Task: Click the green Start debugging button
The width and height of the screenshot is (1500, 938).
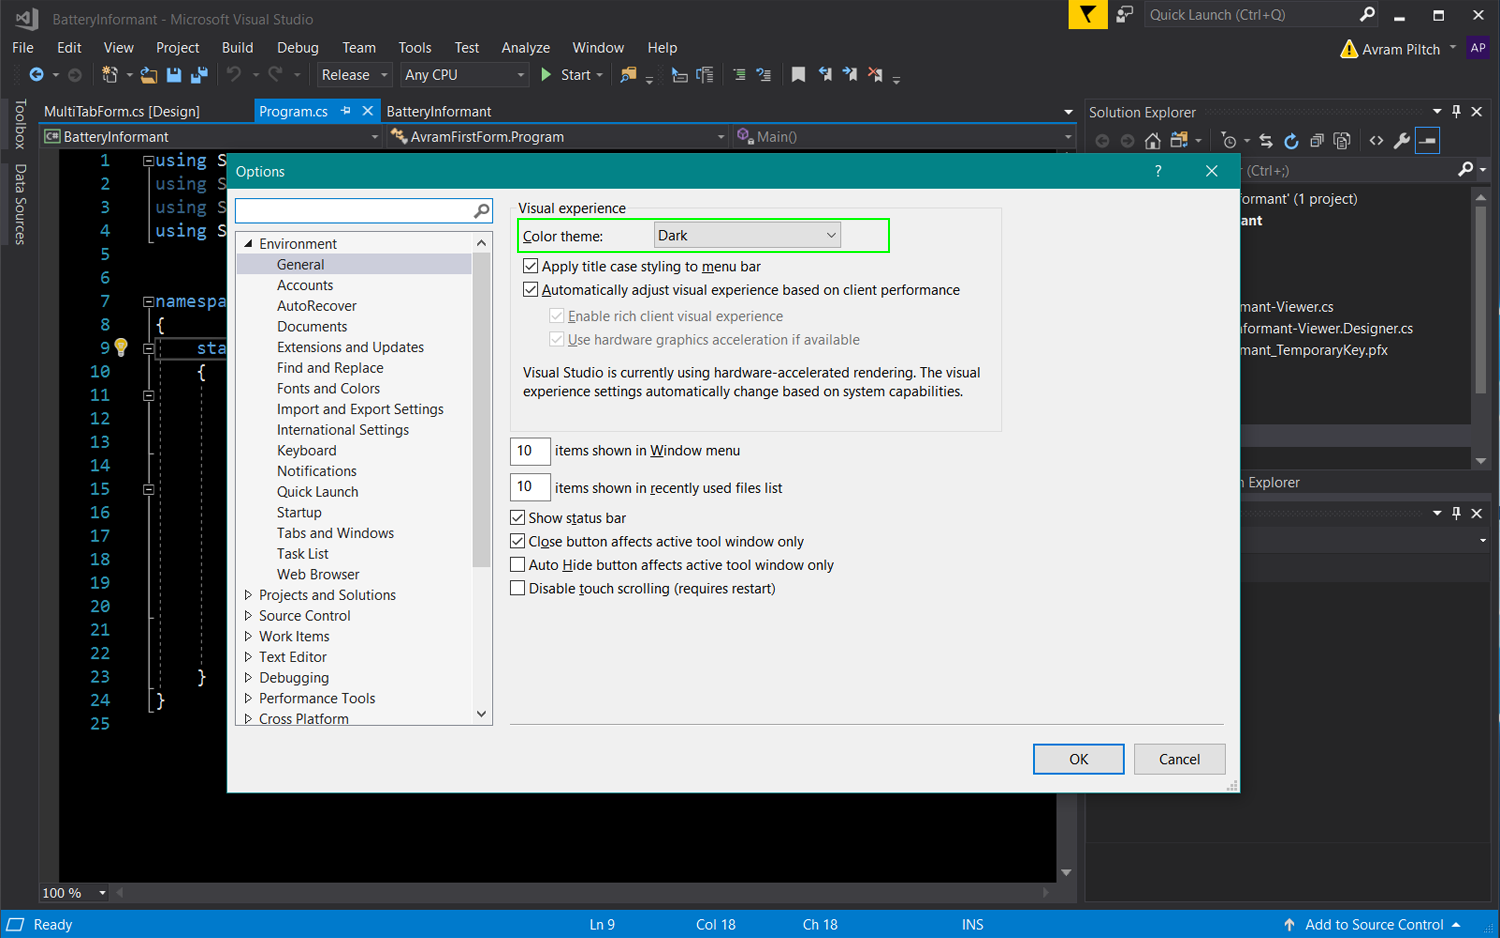Action: tap(571, 75)
